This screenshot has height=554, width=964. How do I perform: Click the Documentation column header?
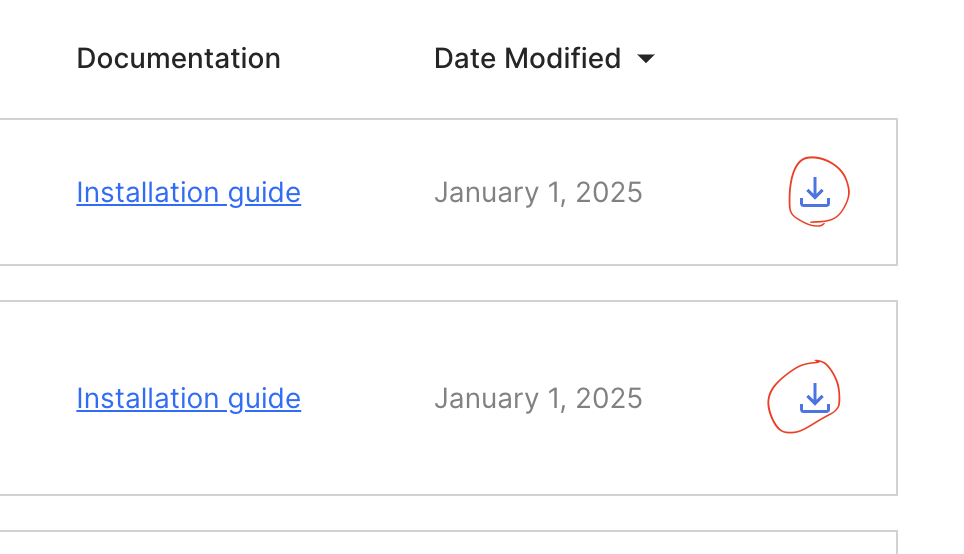[178, 58]
